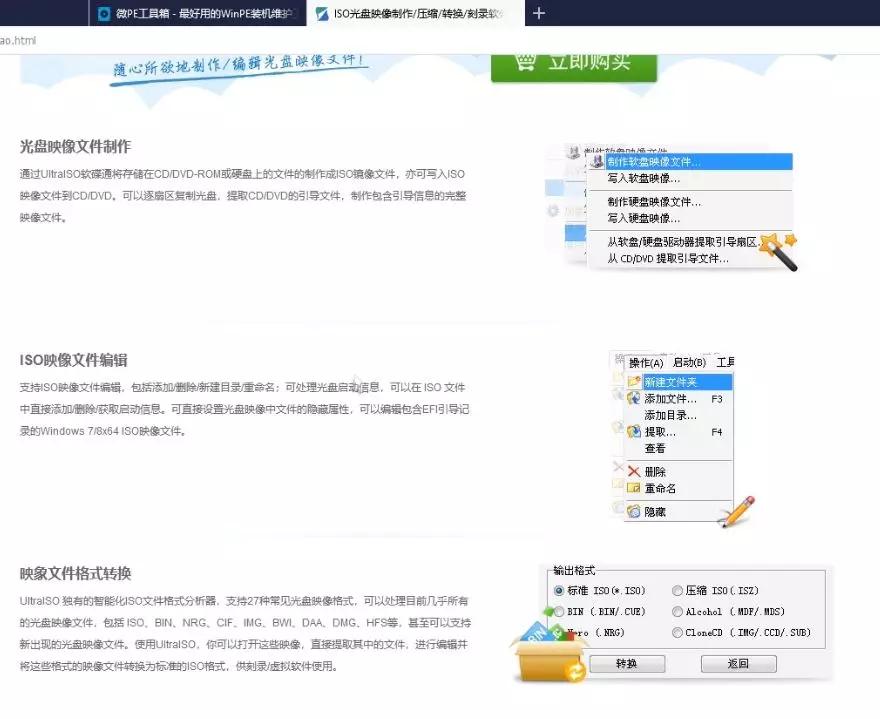Click the new tab plus button

[x=538, y=14]
